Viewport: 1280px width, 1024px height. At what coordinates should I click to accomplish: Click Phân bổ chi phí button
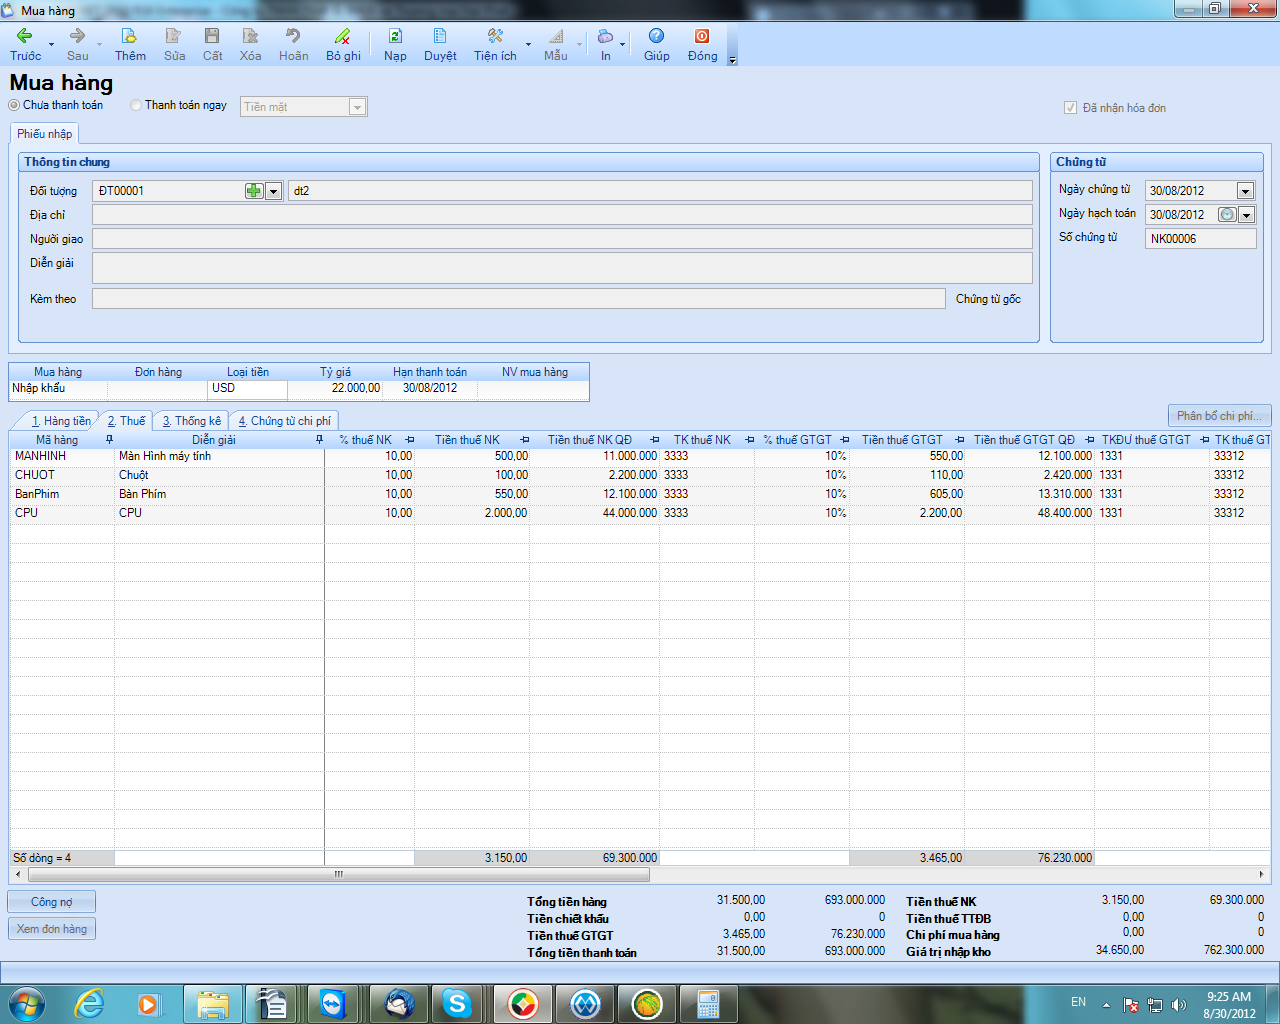1219,416
